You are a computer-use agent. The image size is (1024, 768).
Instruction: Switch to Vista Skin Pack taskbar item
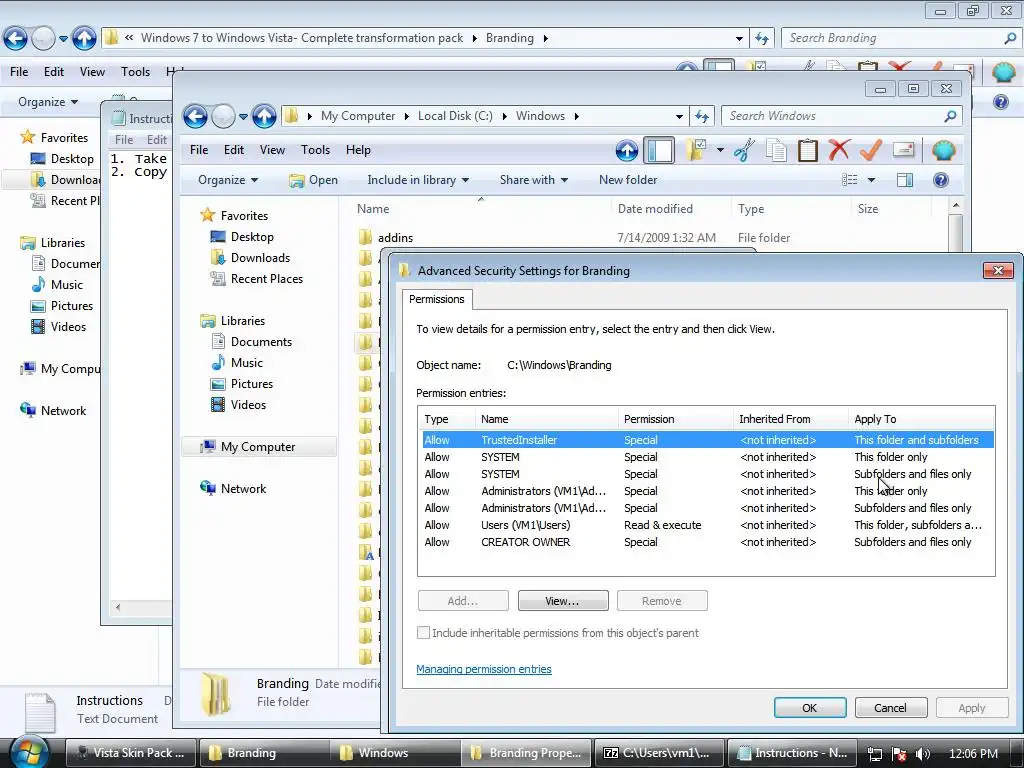click(x=131, y=753)
